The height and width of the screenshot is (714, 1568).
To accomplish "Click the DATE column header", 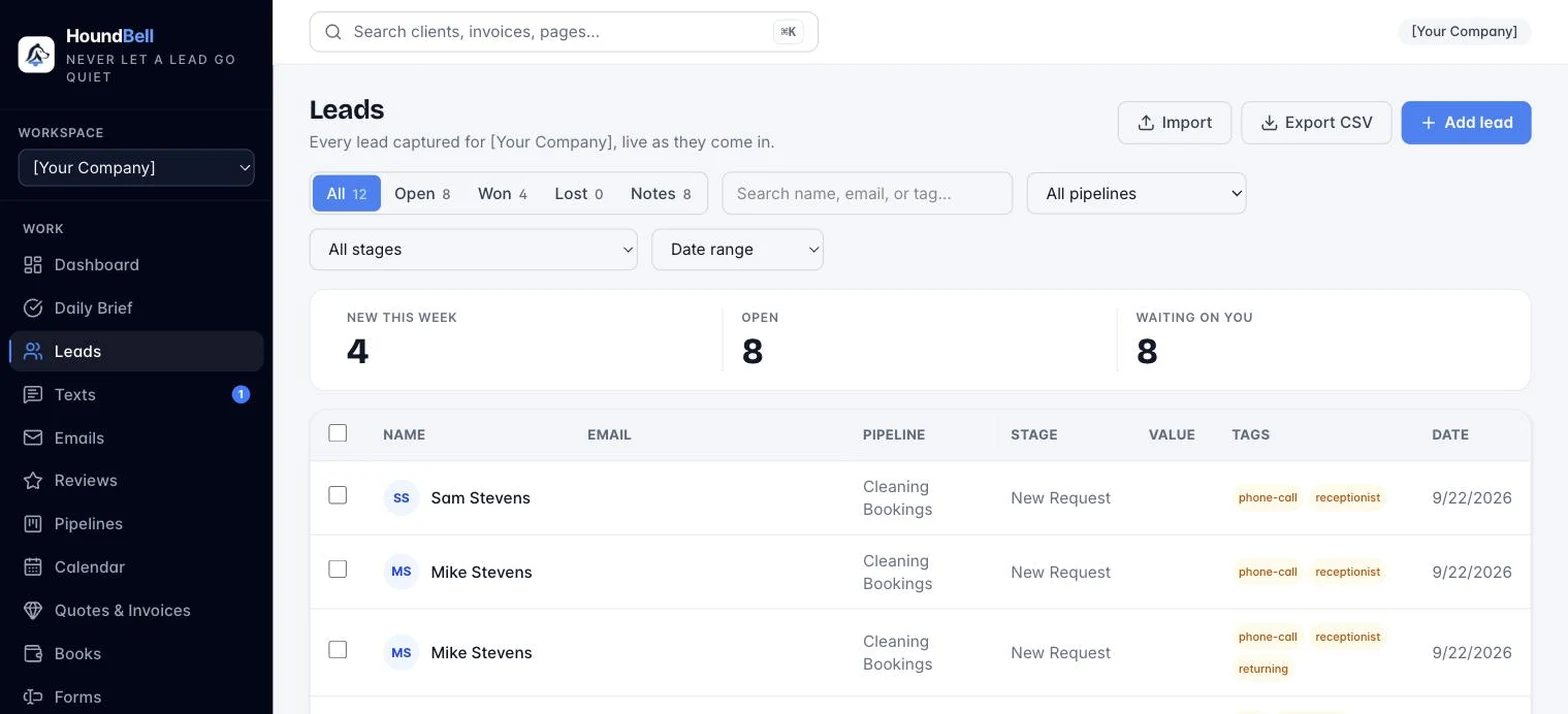I will (x=1450, y=435).
